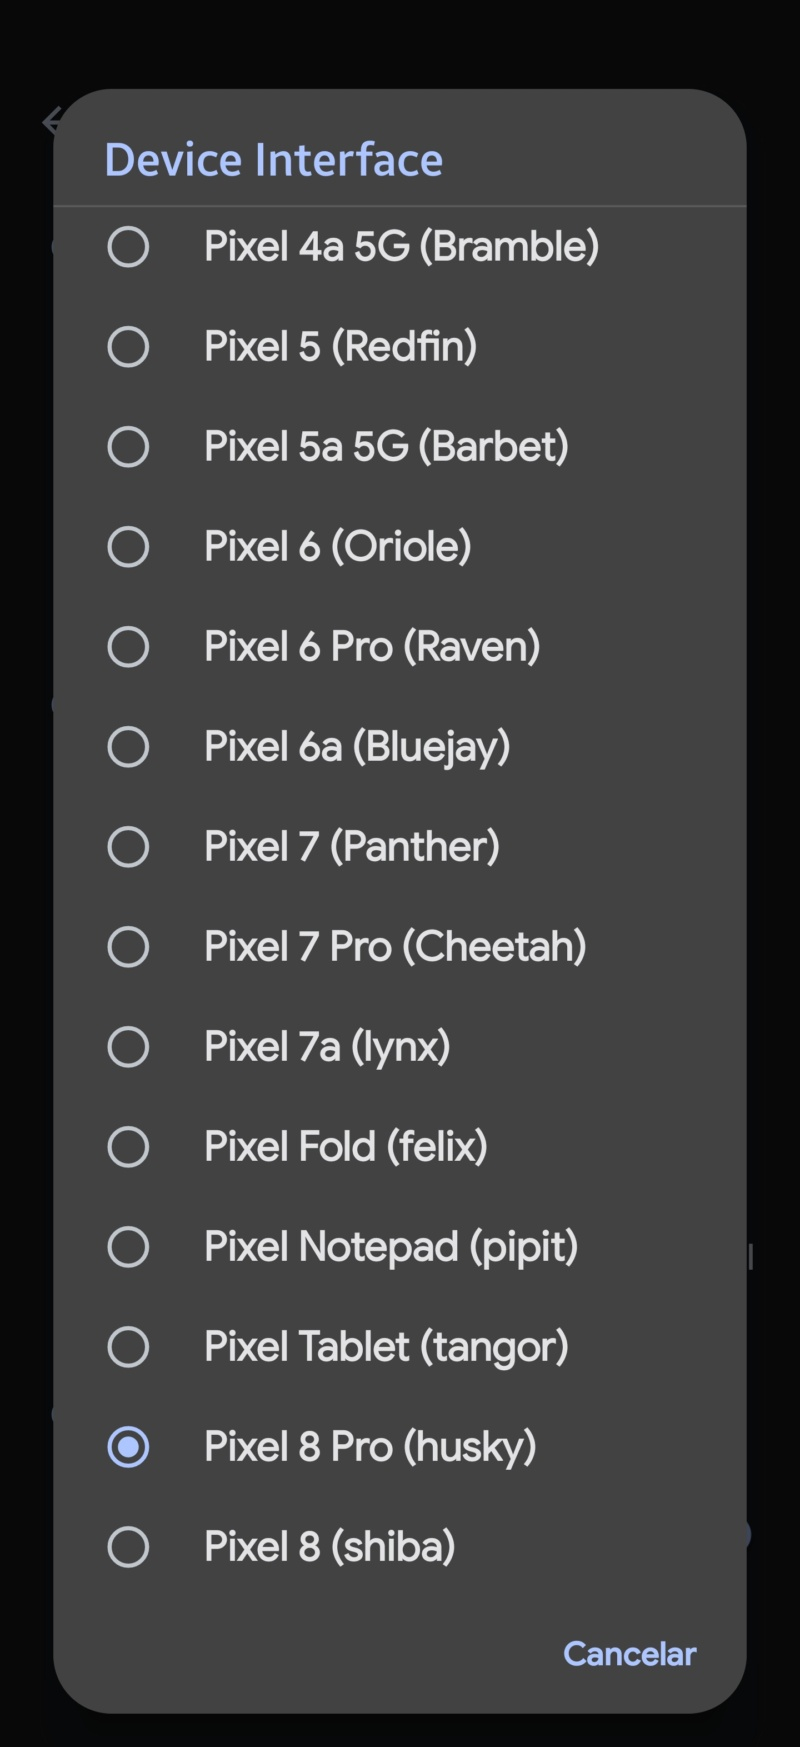Select the Pixel 7 (Panther) radio button

[128, 847]
